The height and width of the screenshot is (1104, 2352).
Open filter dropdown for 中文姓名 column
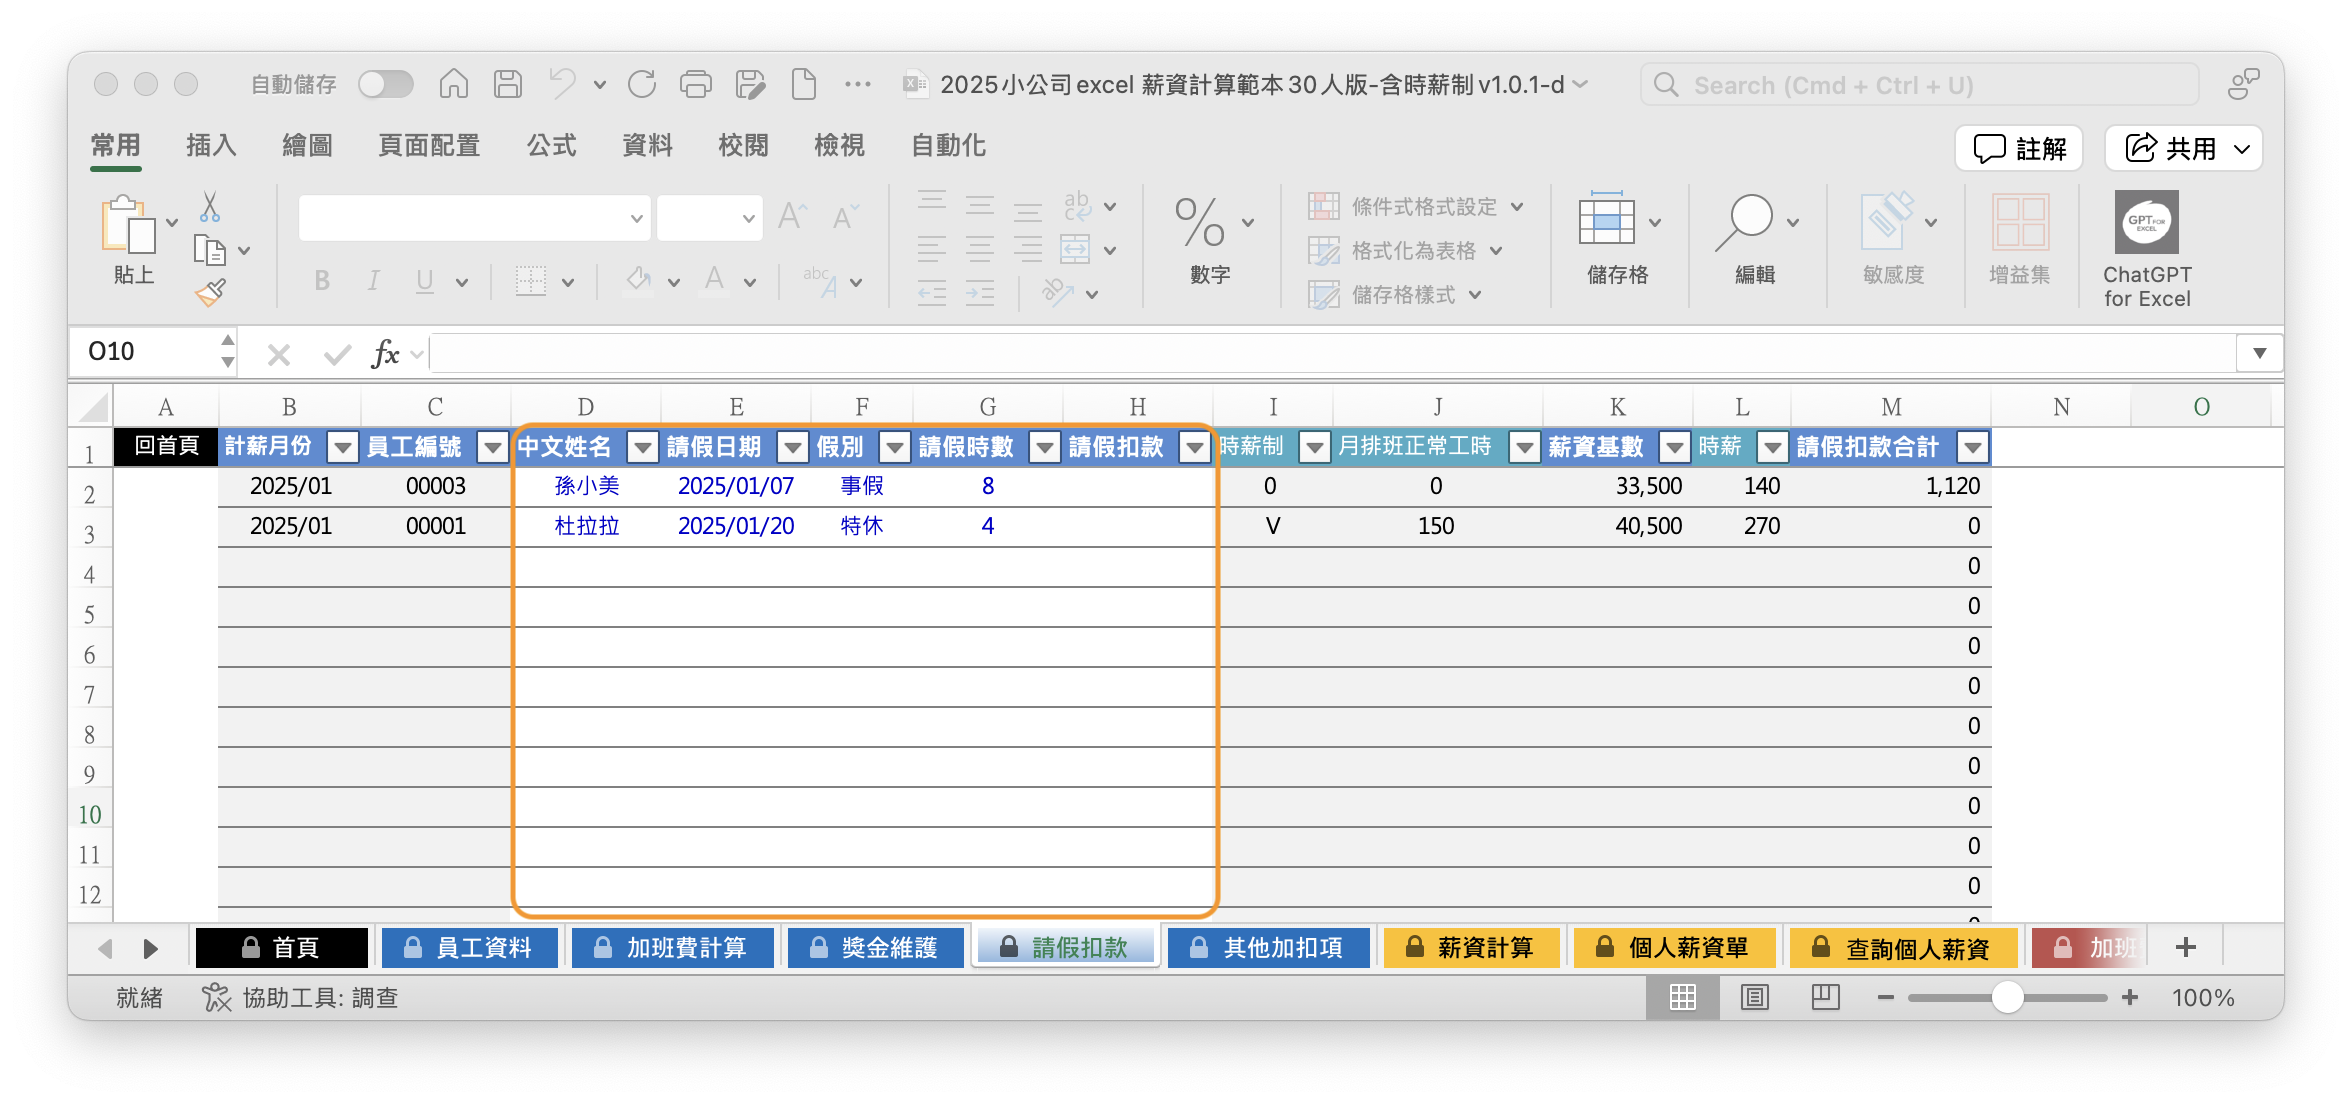point(642,447)
